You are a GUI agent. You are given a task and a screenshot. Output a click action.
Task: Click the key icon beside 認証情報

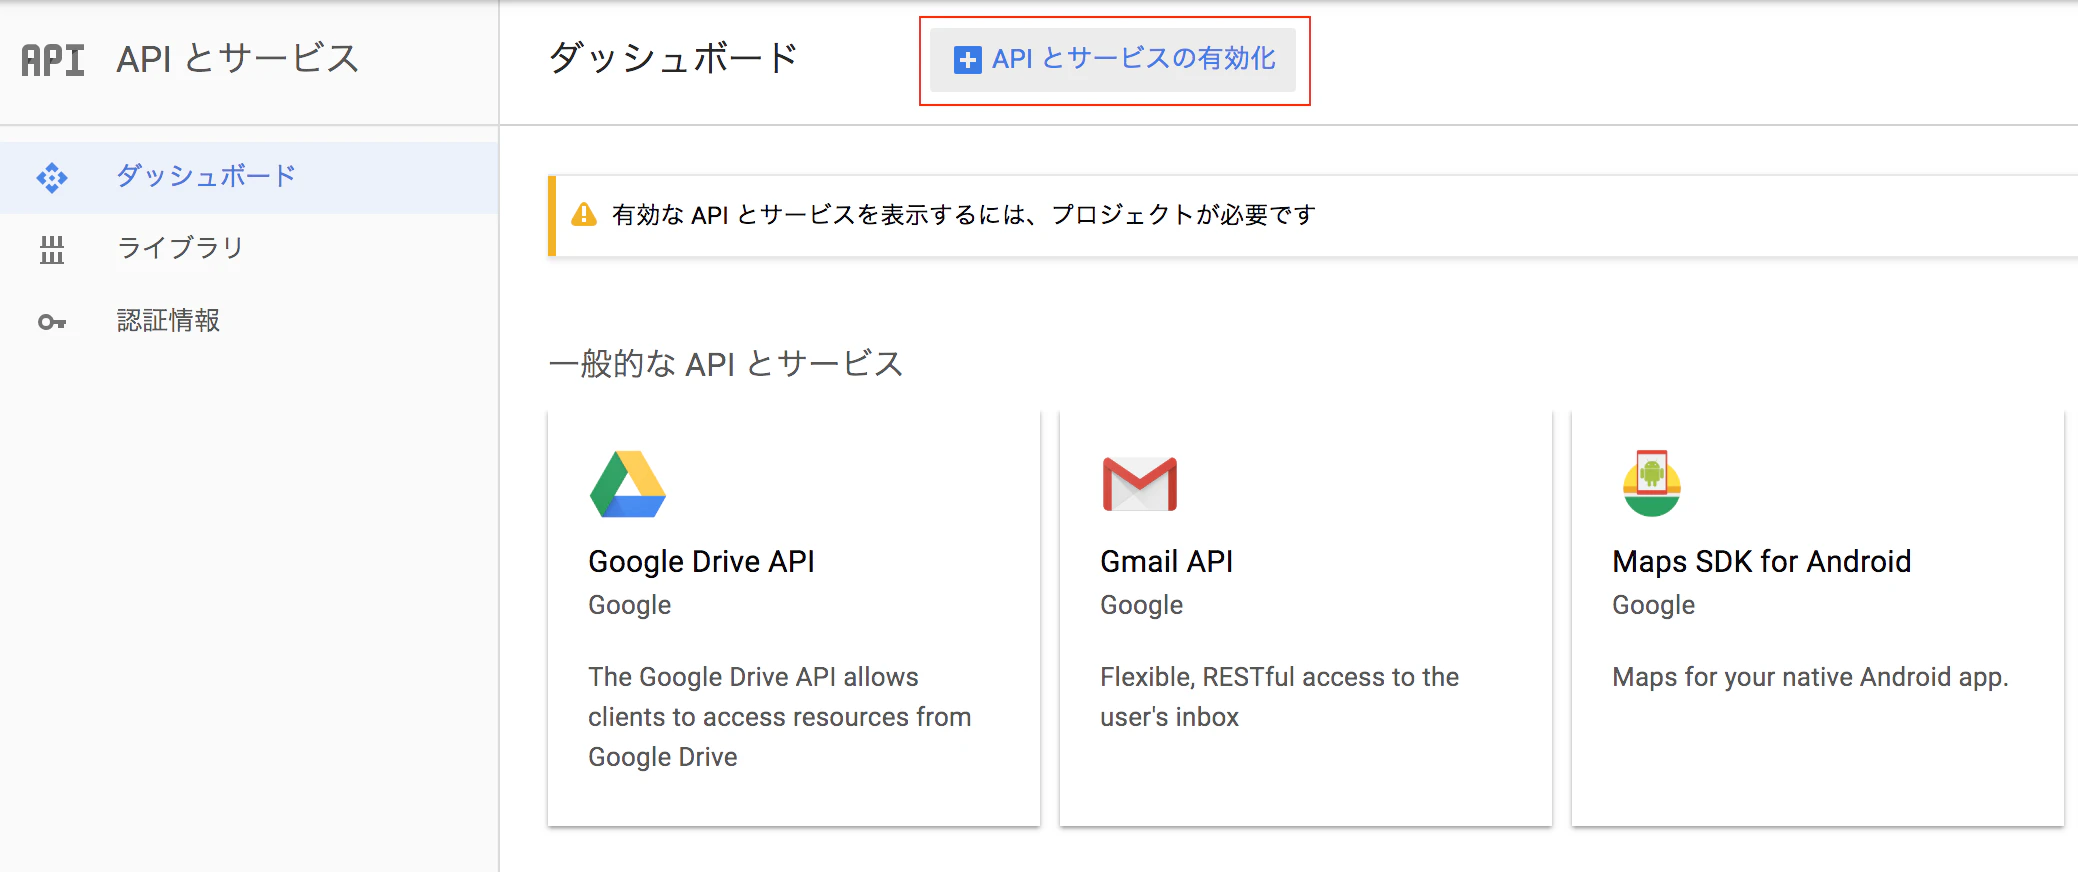[52, 322]
